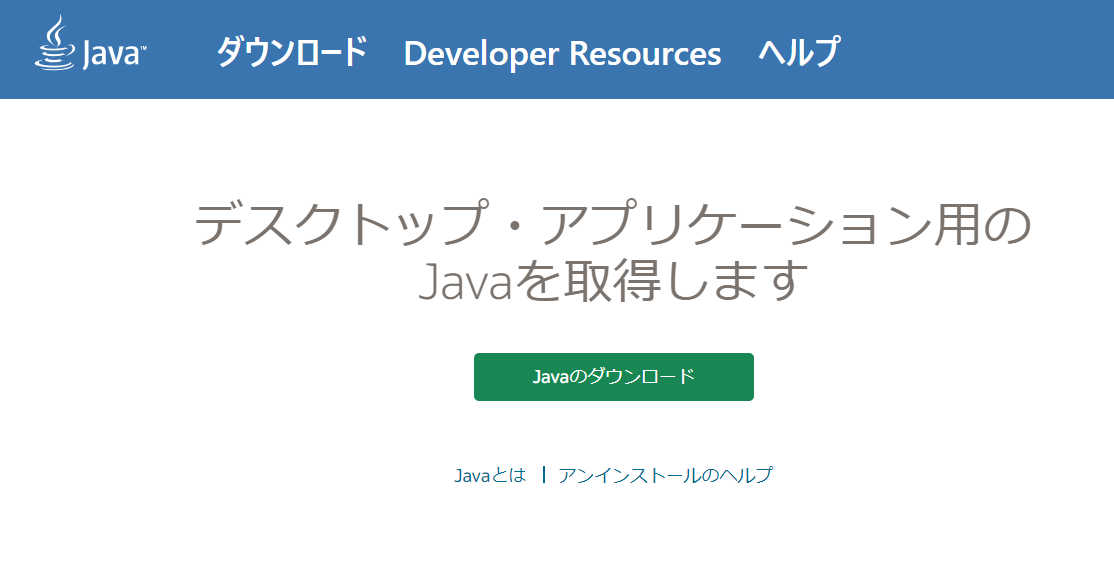Open the ヘルプ menu item
Image resolution: width=1114 pixels, height=588 pixels.
(x=799, y=52)
